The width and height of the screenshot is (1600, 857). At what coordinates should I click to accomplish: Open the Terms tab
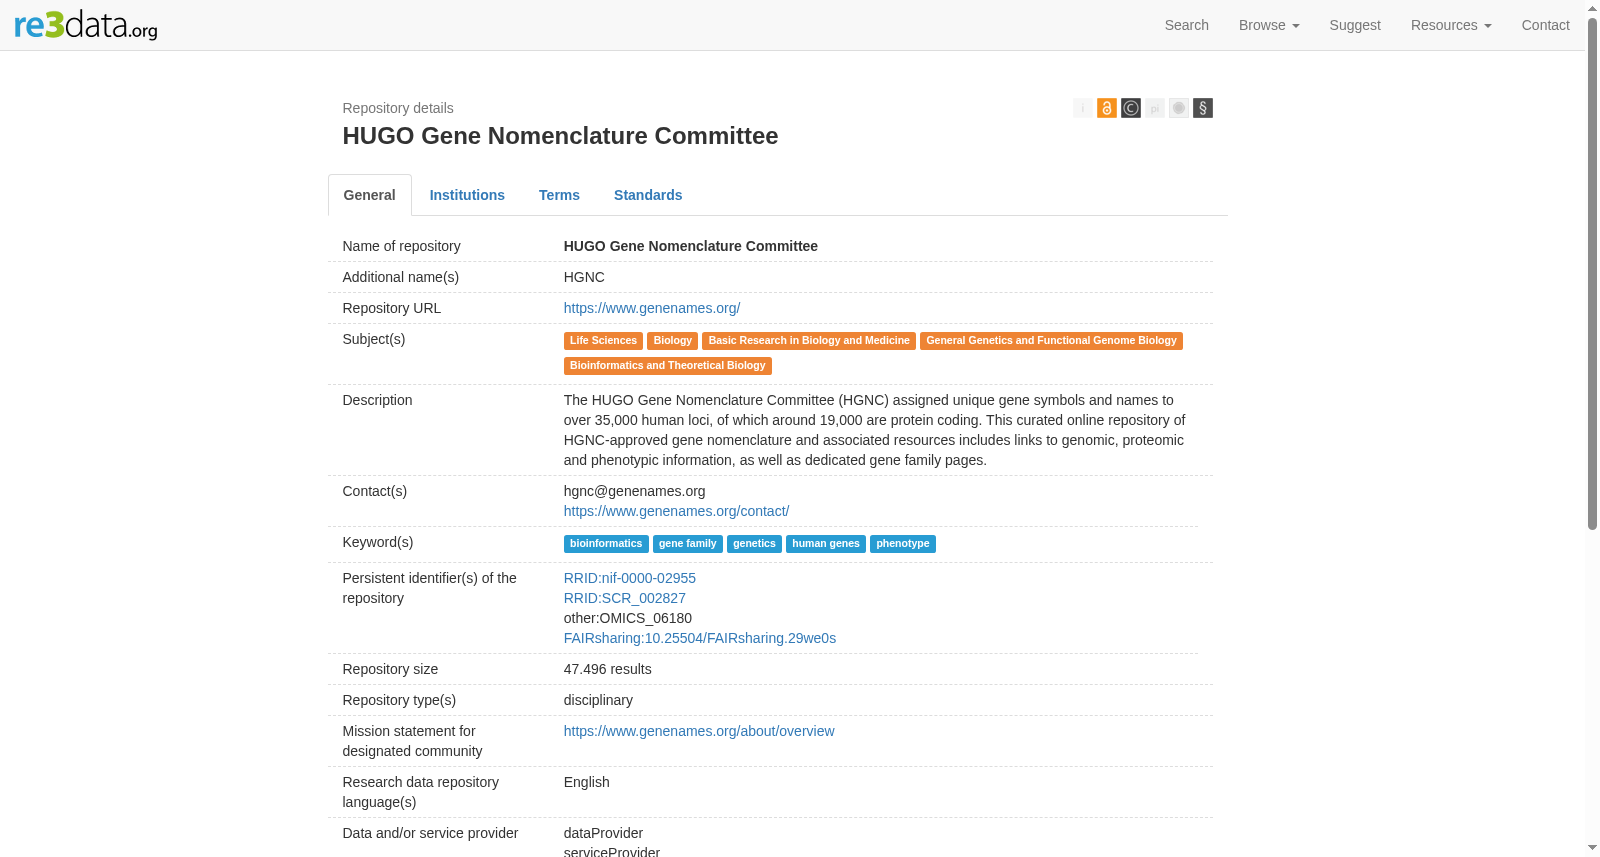[559, 195]
